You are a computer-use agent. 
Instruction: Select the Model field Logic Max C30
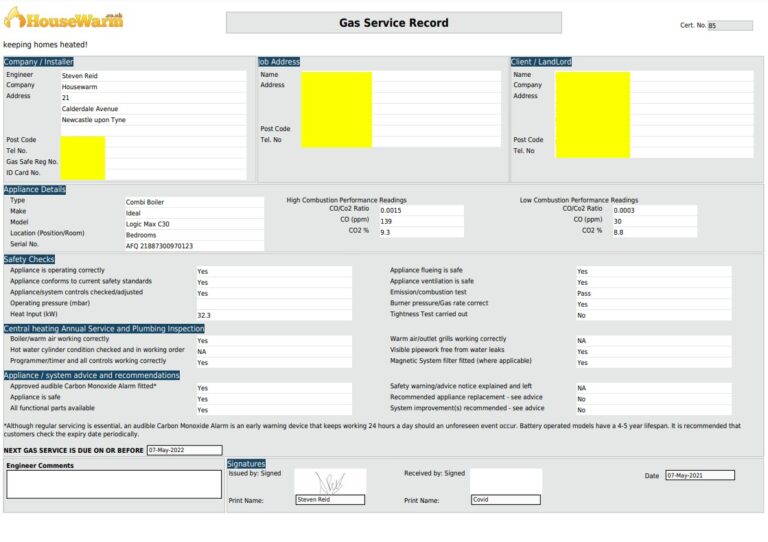[194, 224]
